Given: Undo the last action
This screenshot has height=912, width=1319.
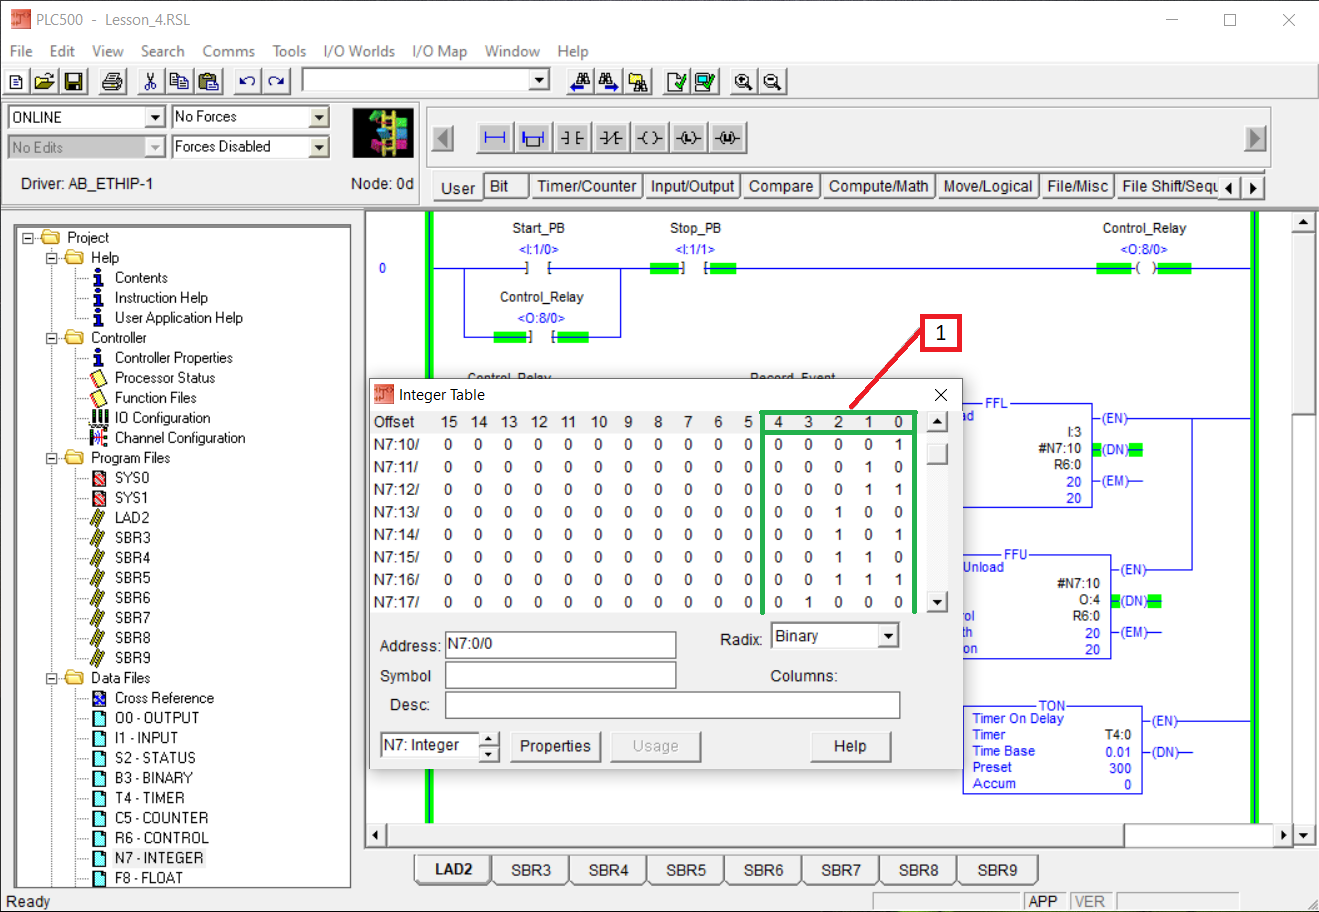Looking at the screenshot, I should coord(247,82).
